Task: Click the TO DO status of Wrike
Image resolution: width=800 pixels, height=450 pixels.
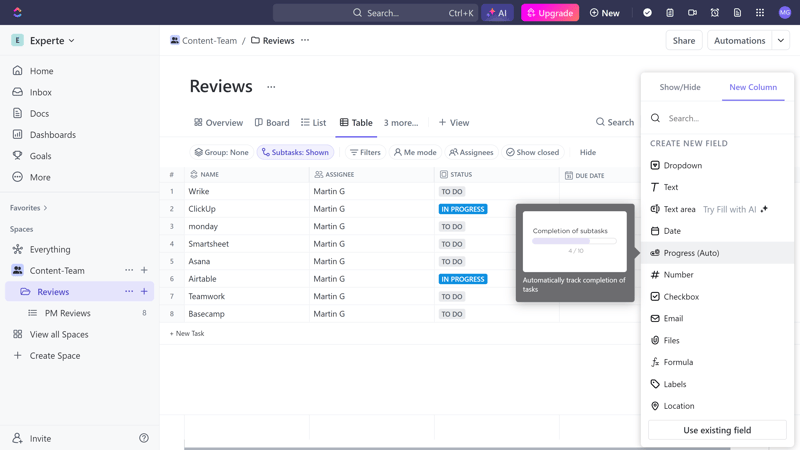Action: tap(452, 191)
